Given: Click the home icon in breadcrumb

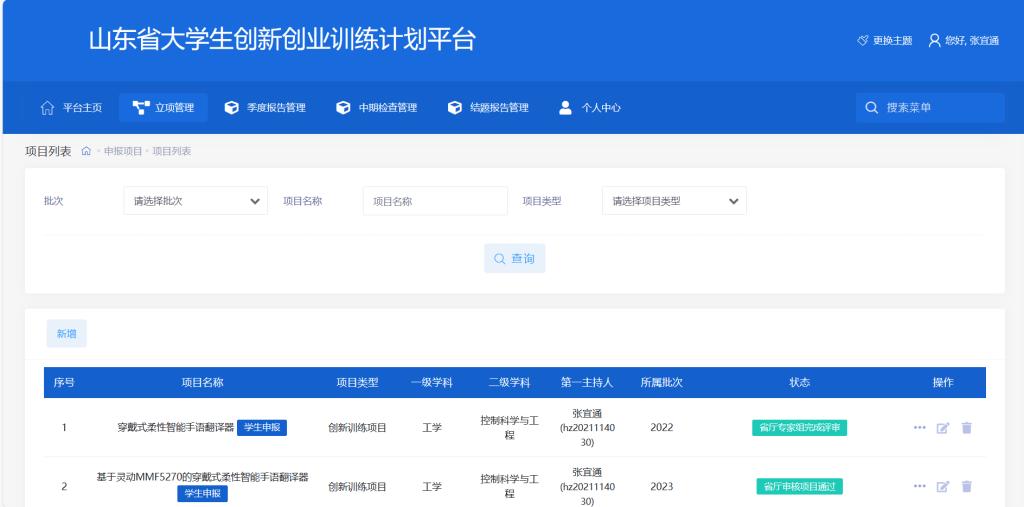Looking at the screenshot, I should coord(86,151).
